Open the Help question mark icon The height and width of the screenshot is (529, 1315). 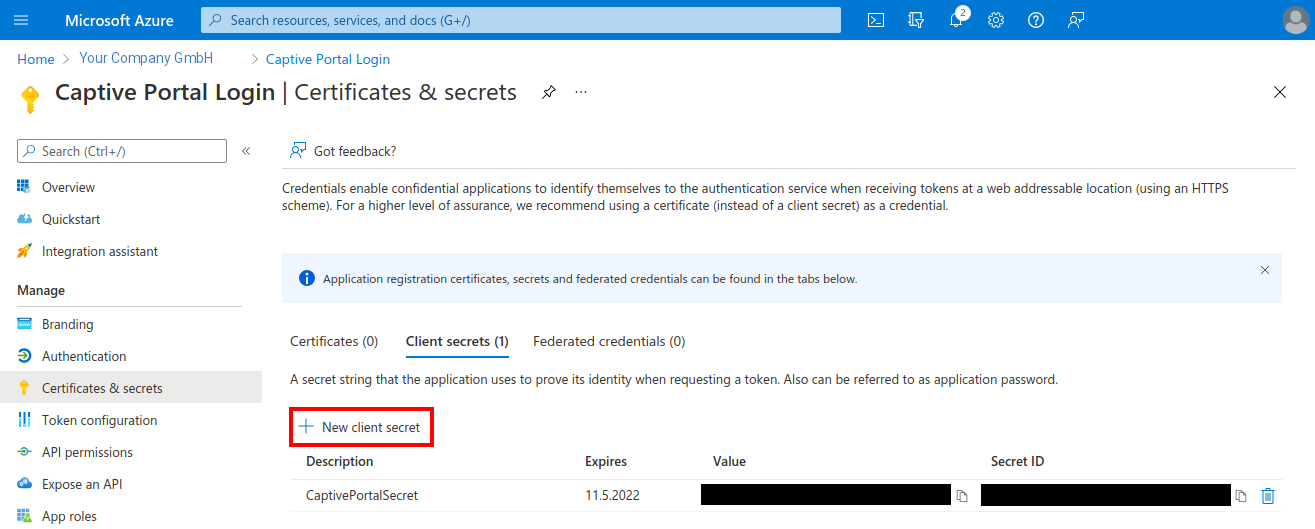coord(1036,20)
